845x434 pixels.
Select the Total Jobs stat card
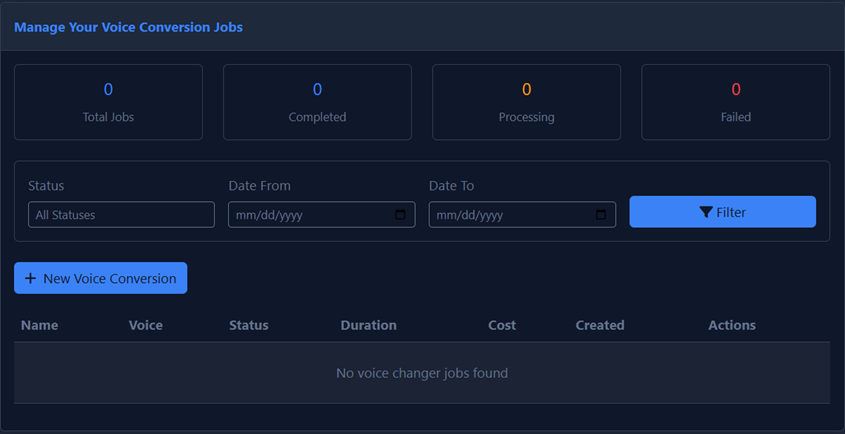(108, 102)
